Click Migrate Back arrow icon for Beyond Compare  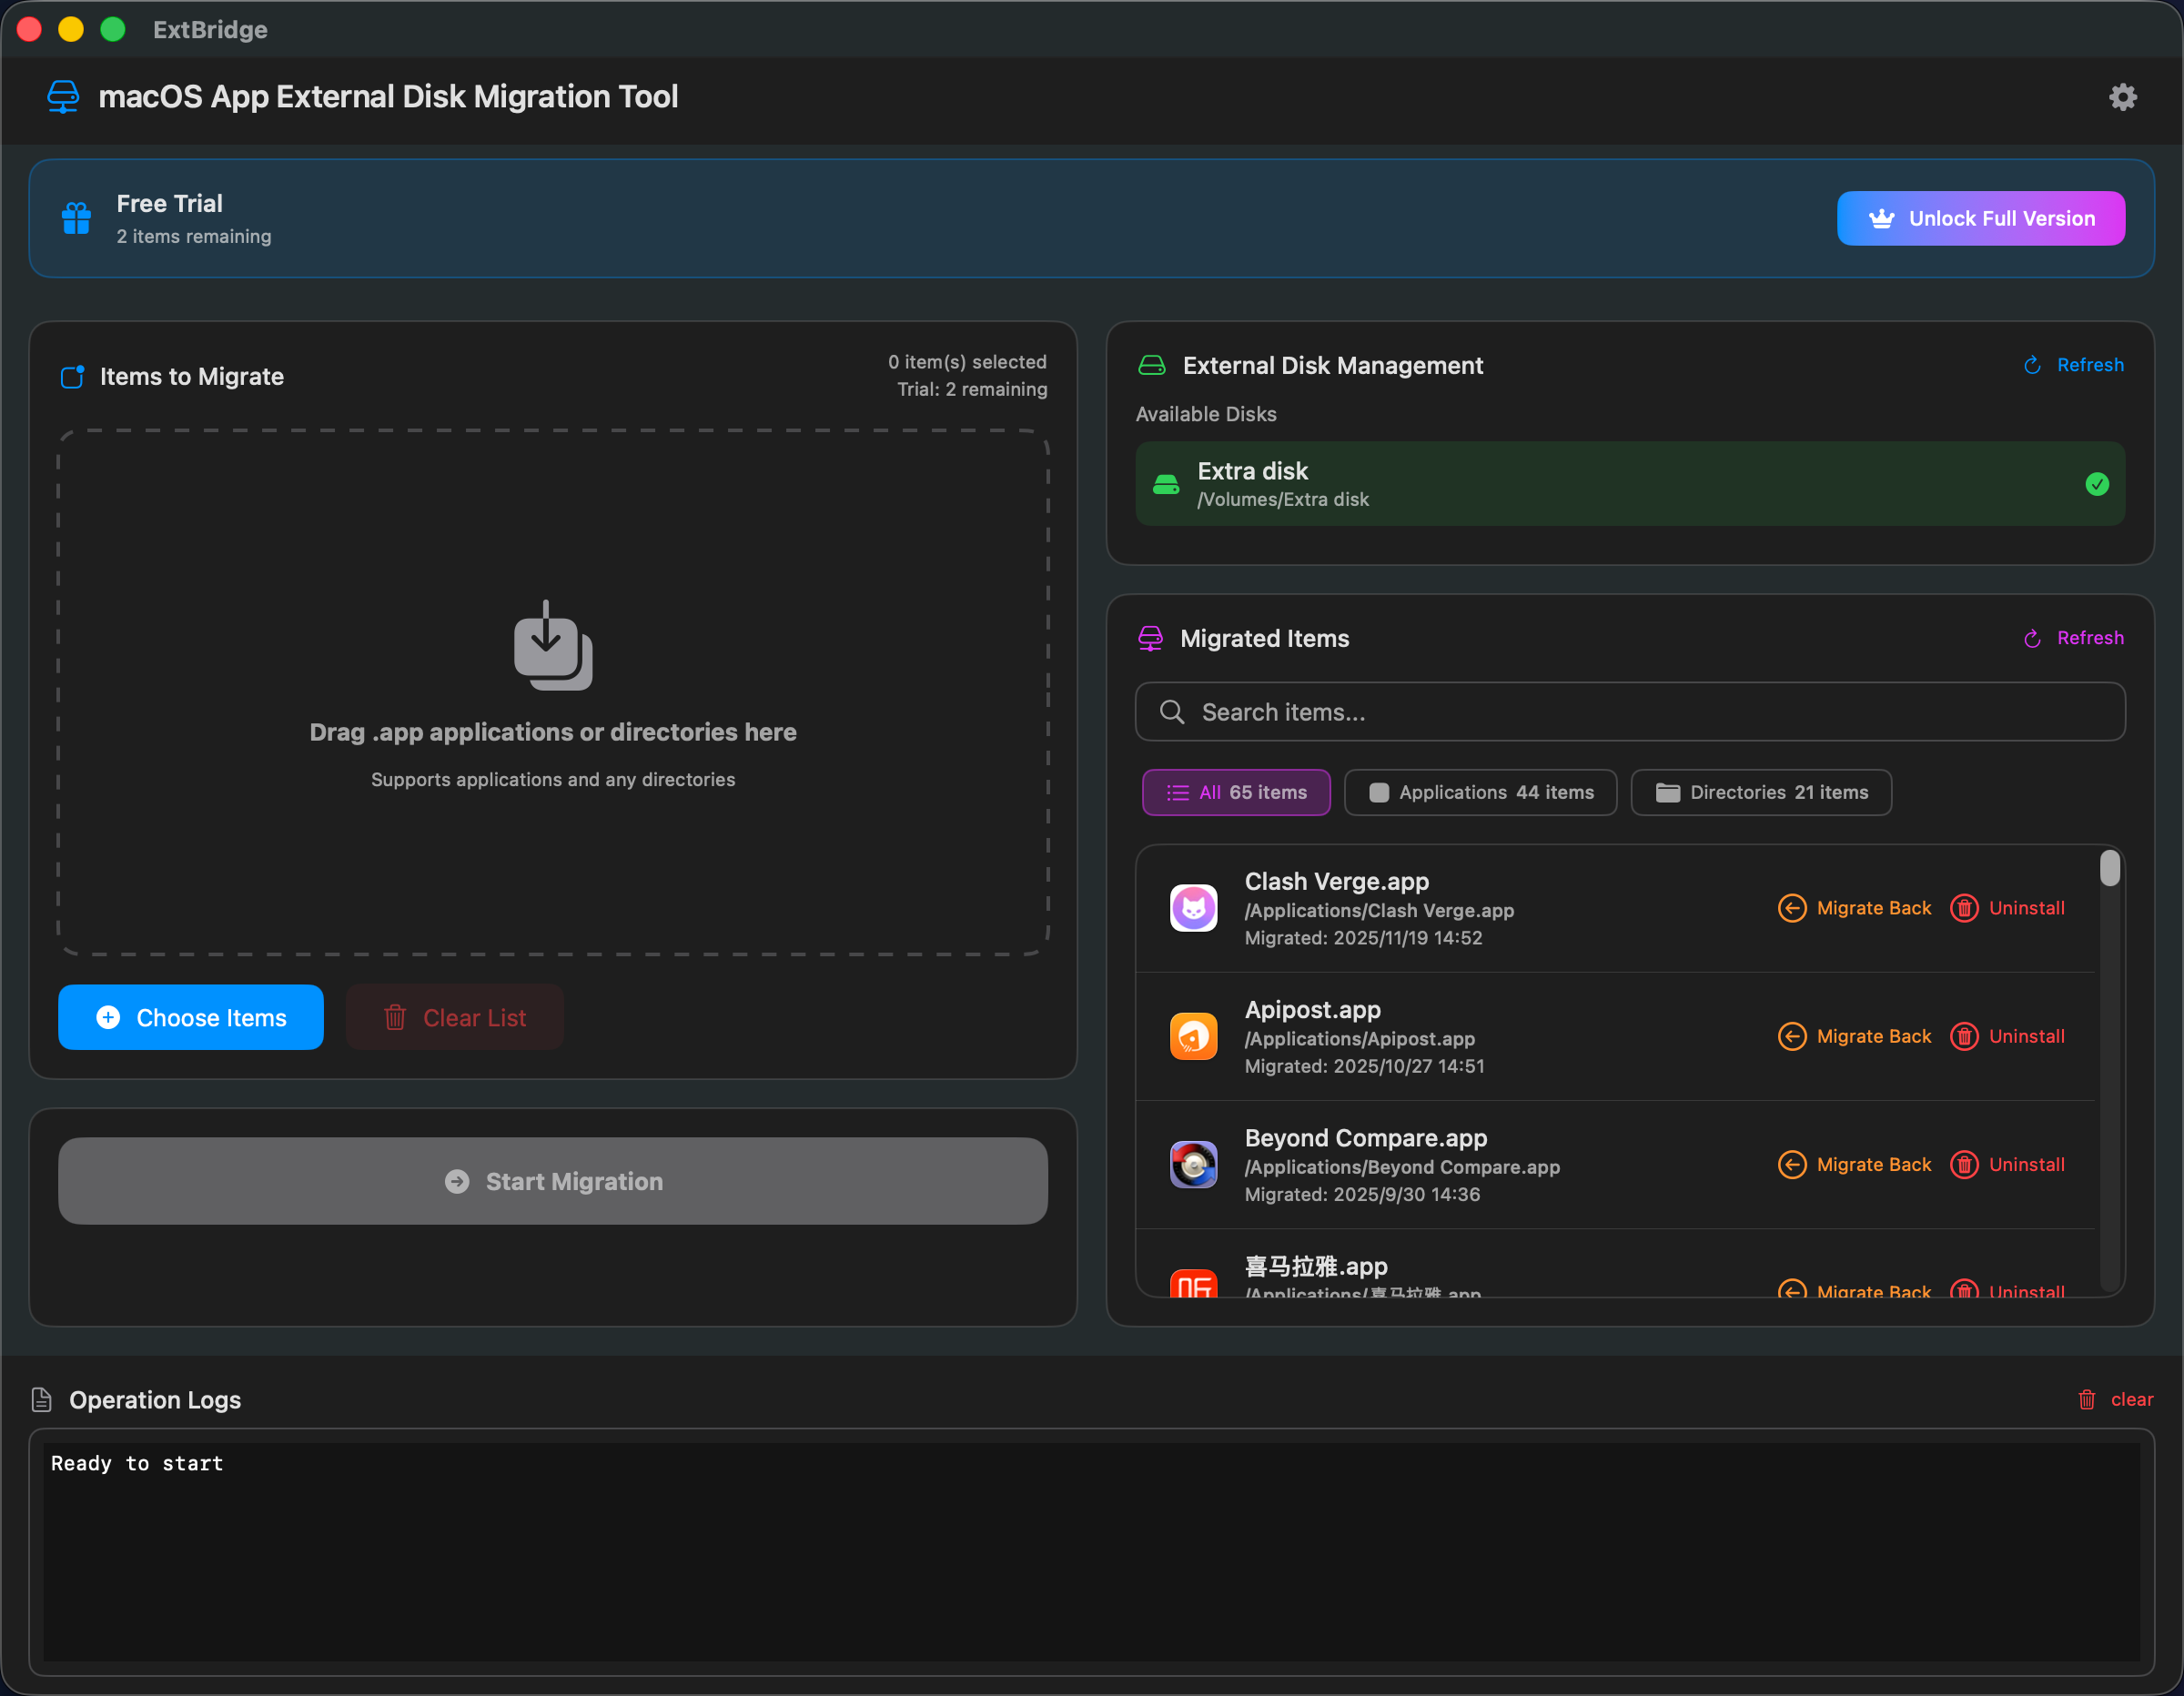[1792, 1164]
